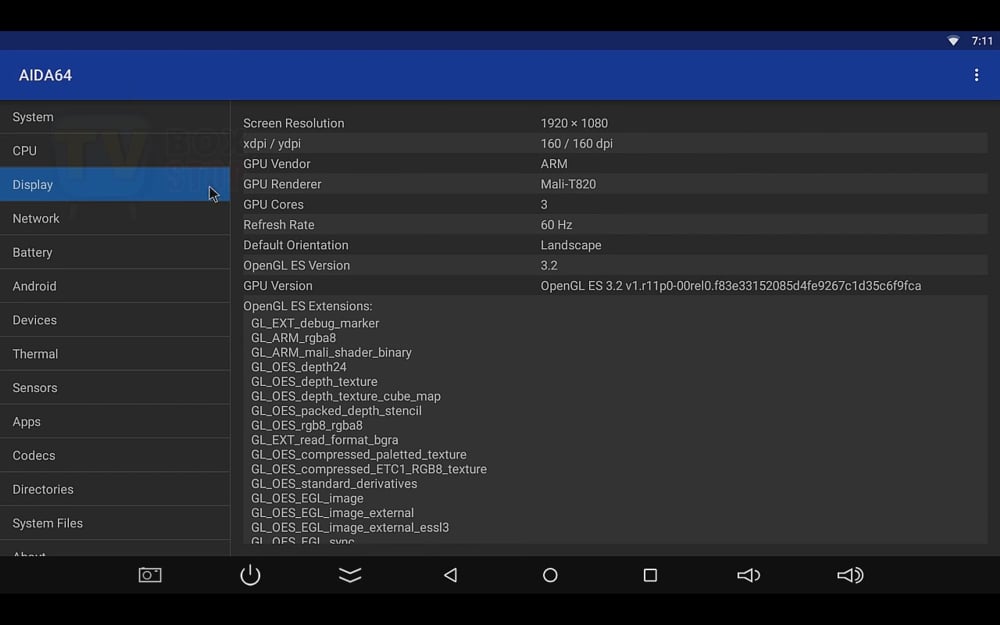
Task: Tap the Back triangle navigation icon
Action: (x=450, y=575)
